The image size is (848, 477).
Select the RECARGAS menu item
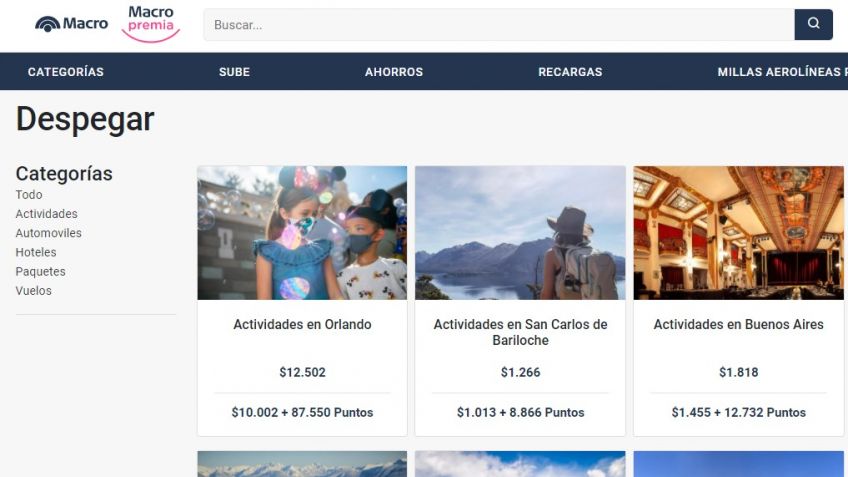pos(570,72)
